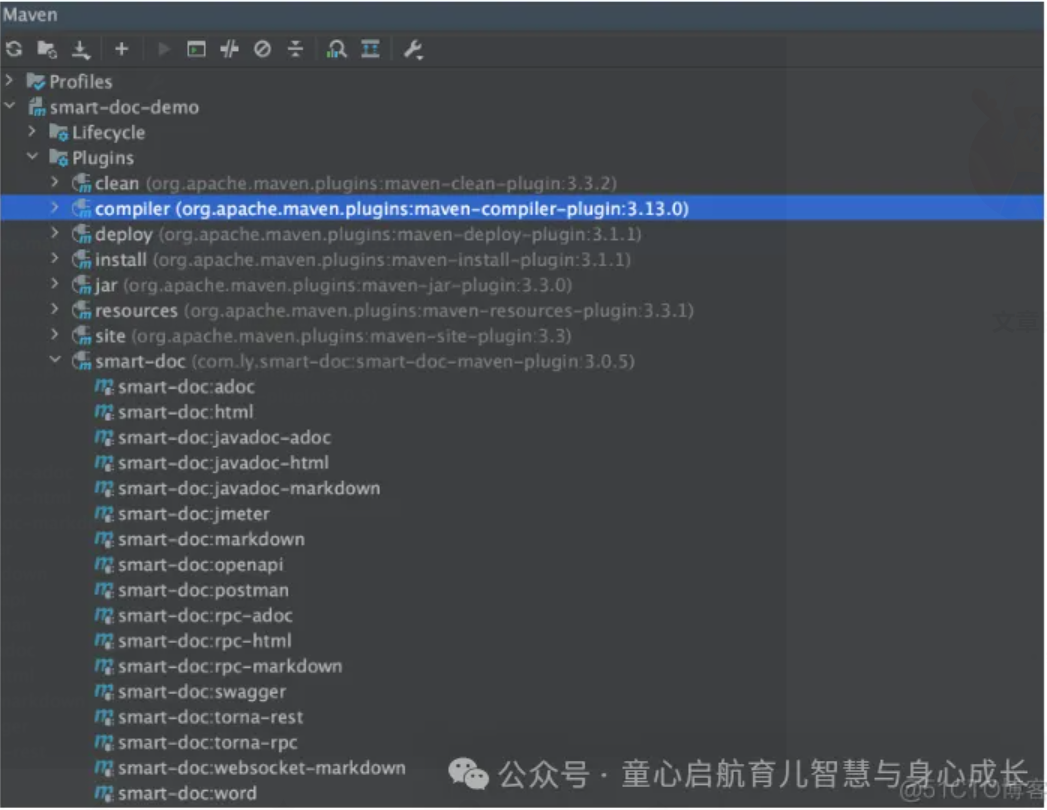Expand the deploy plugin node
Viewport: 1047px width, 810px height.
coord(55,233)
